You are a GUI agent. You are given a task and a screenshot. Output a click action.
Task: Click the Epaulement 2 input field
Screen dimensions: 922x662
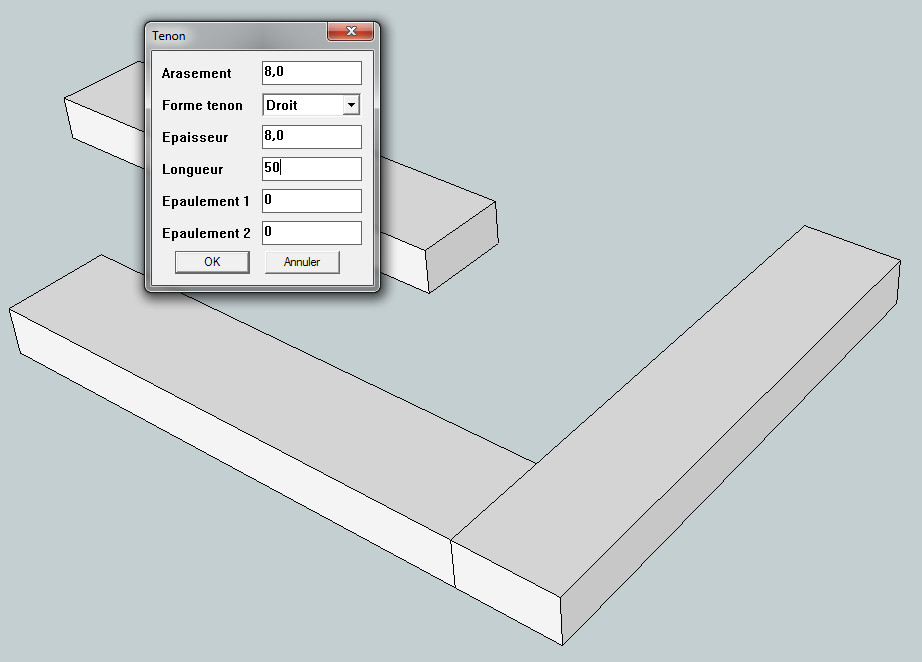(x=312, y=233)
